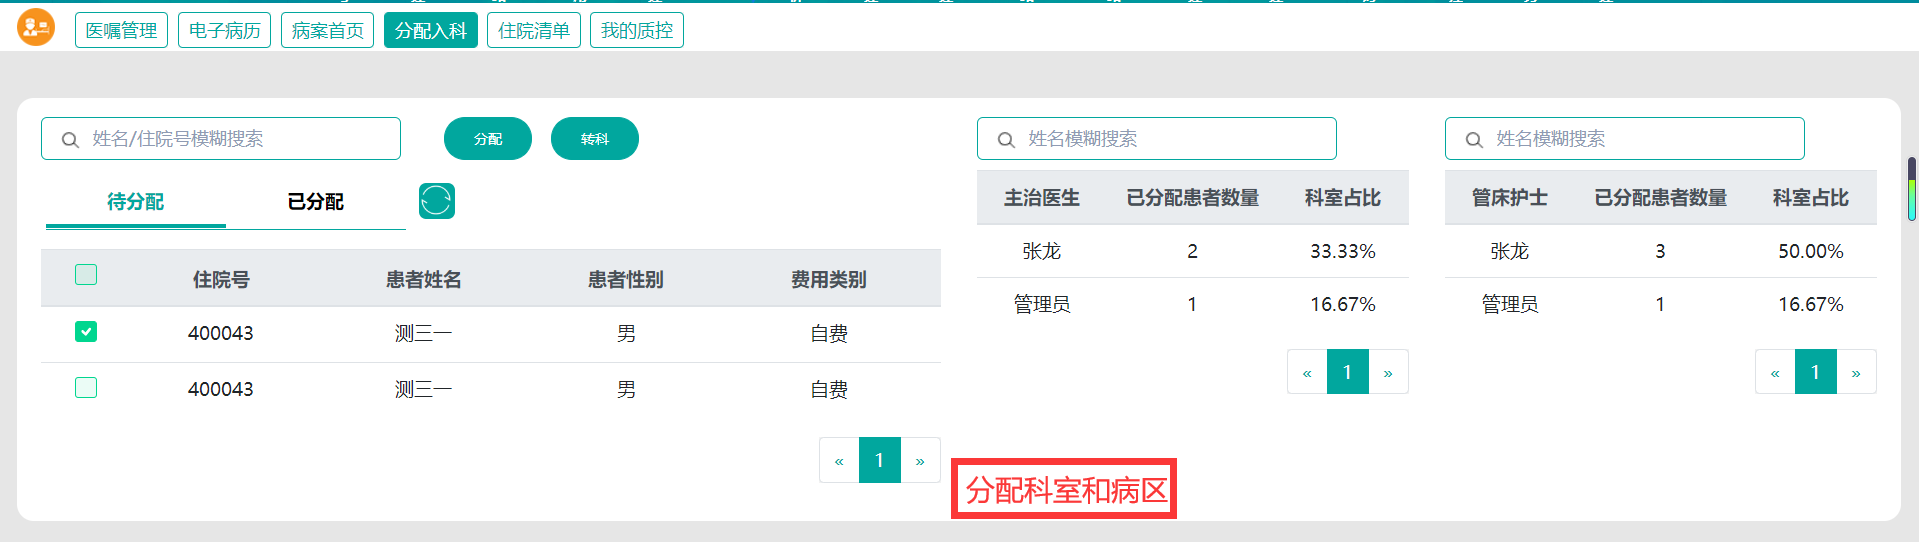Click 400043 in the checked first row

pos(221,333)
